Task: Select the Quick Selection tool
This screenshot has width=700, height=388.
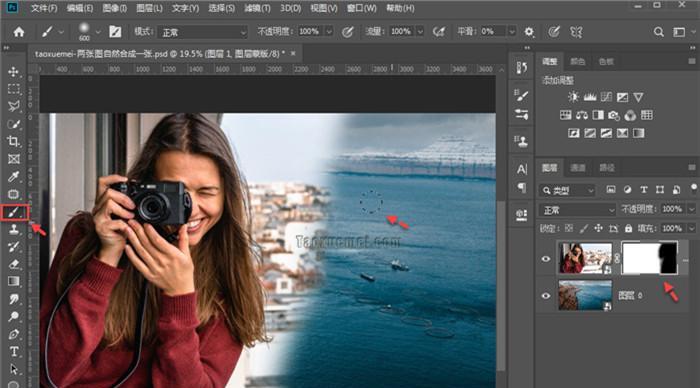Action: [13, 124]
